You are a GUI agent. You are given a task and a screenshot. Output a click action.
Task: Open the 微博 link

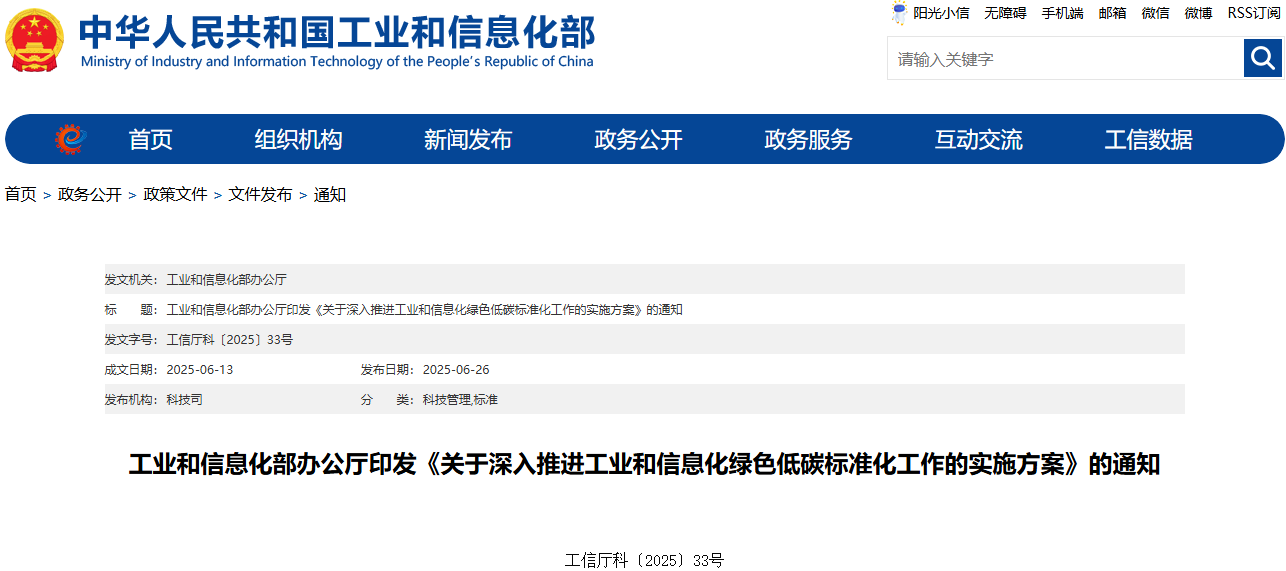[x=1198, y=13]
